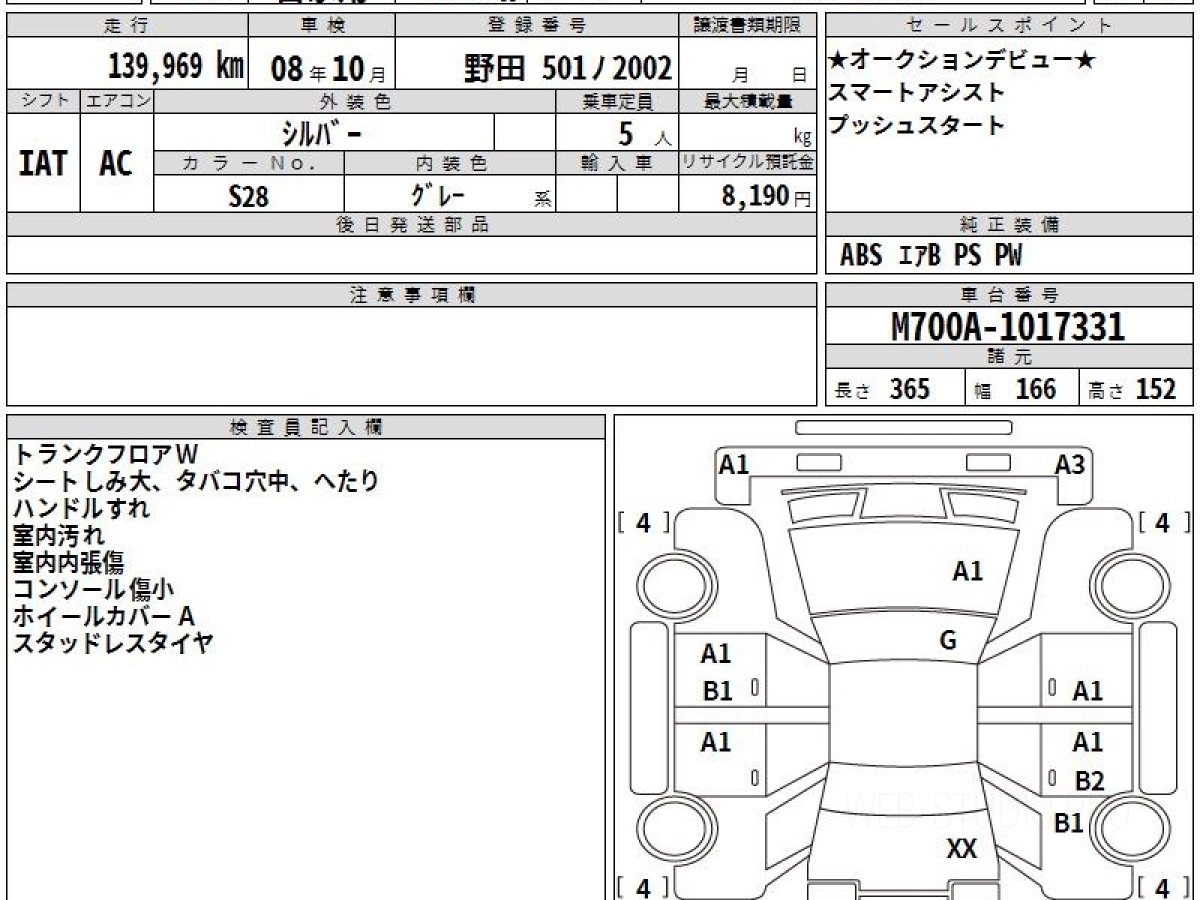Click the プッシュスタート sales point text

pos(916,126)
